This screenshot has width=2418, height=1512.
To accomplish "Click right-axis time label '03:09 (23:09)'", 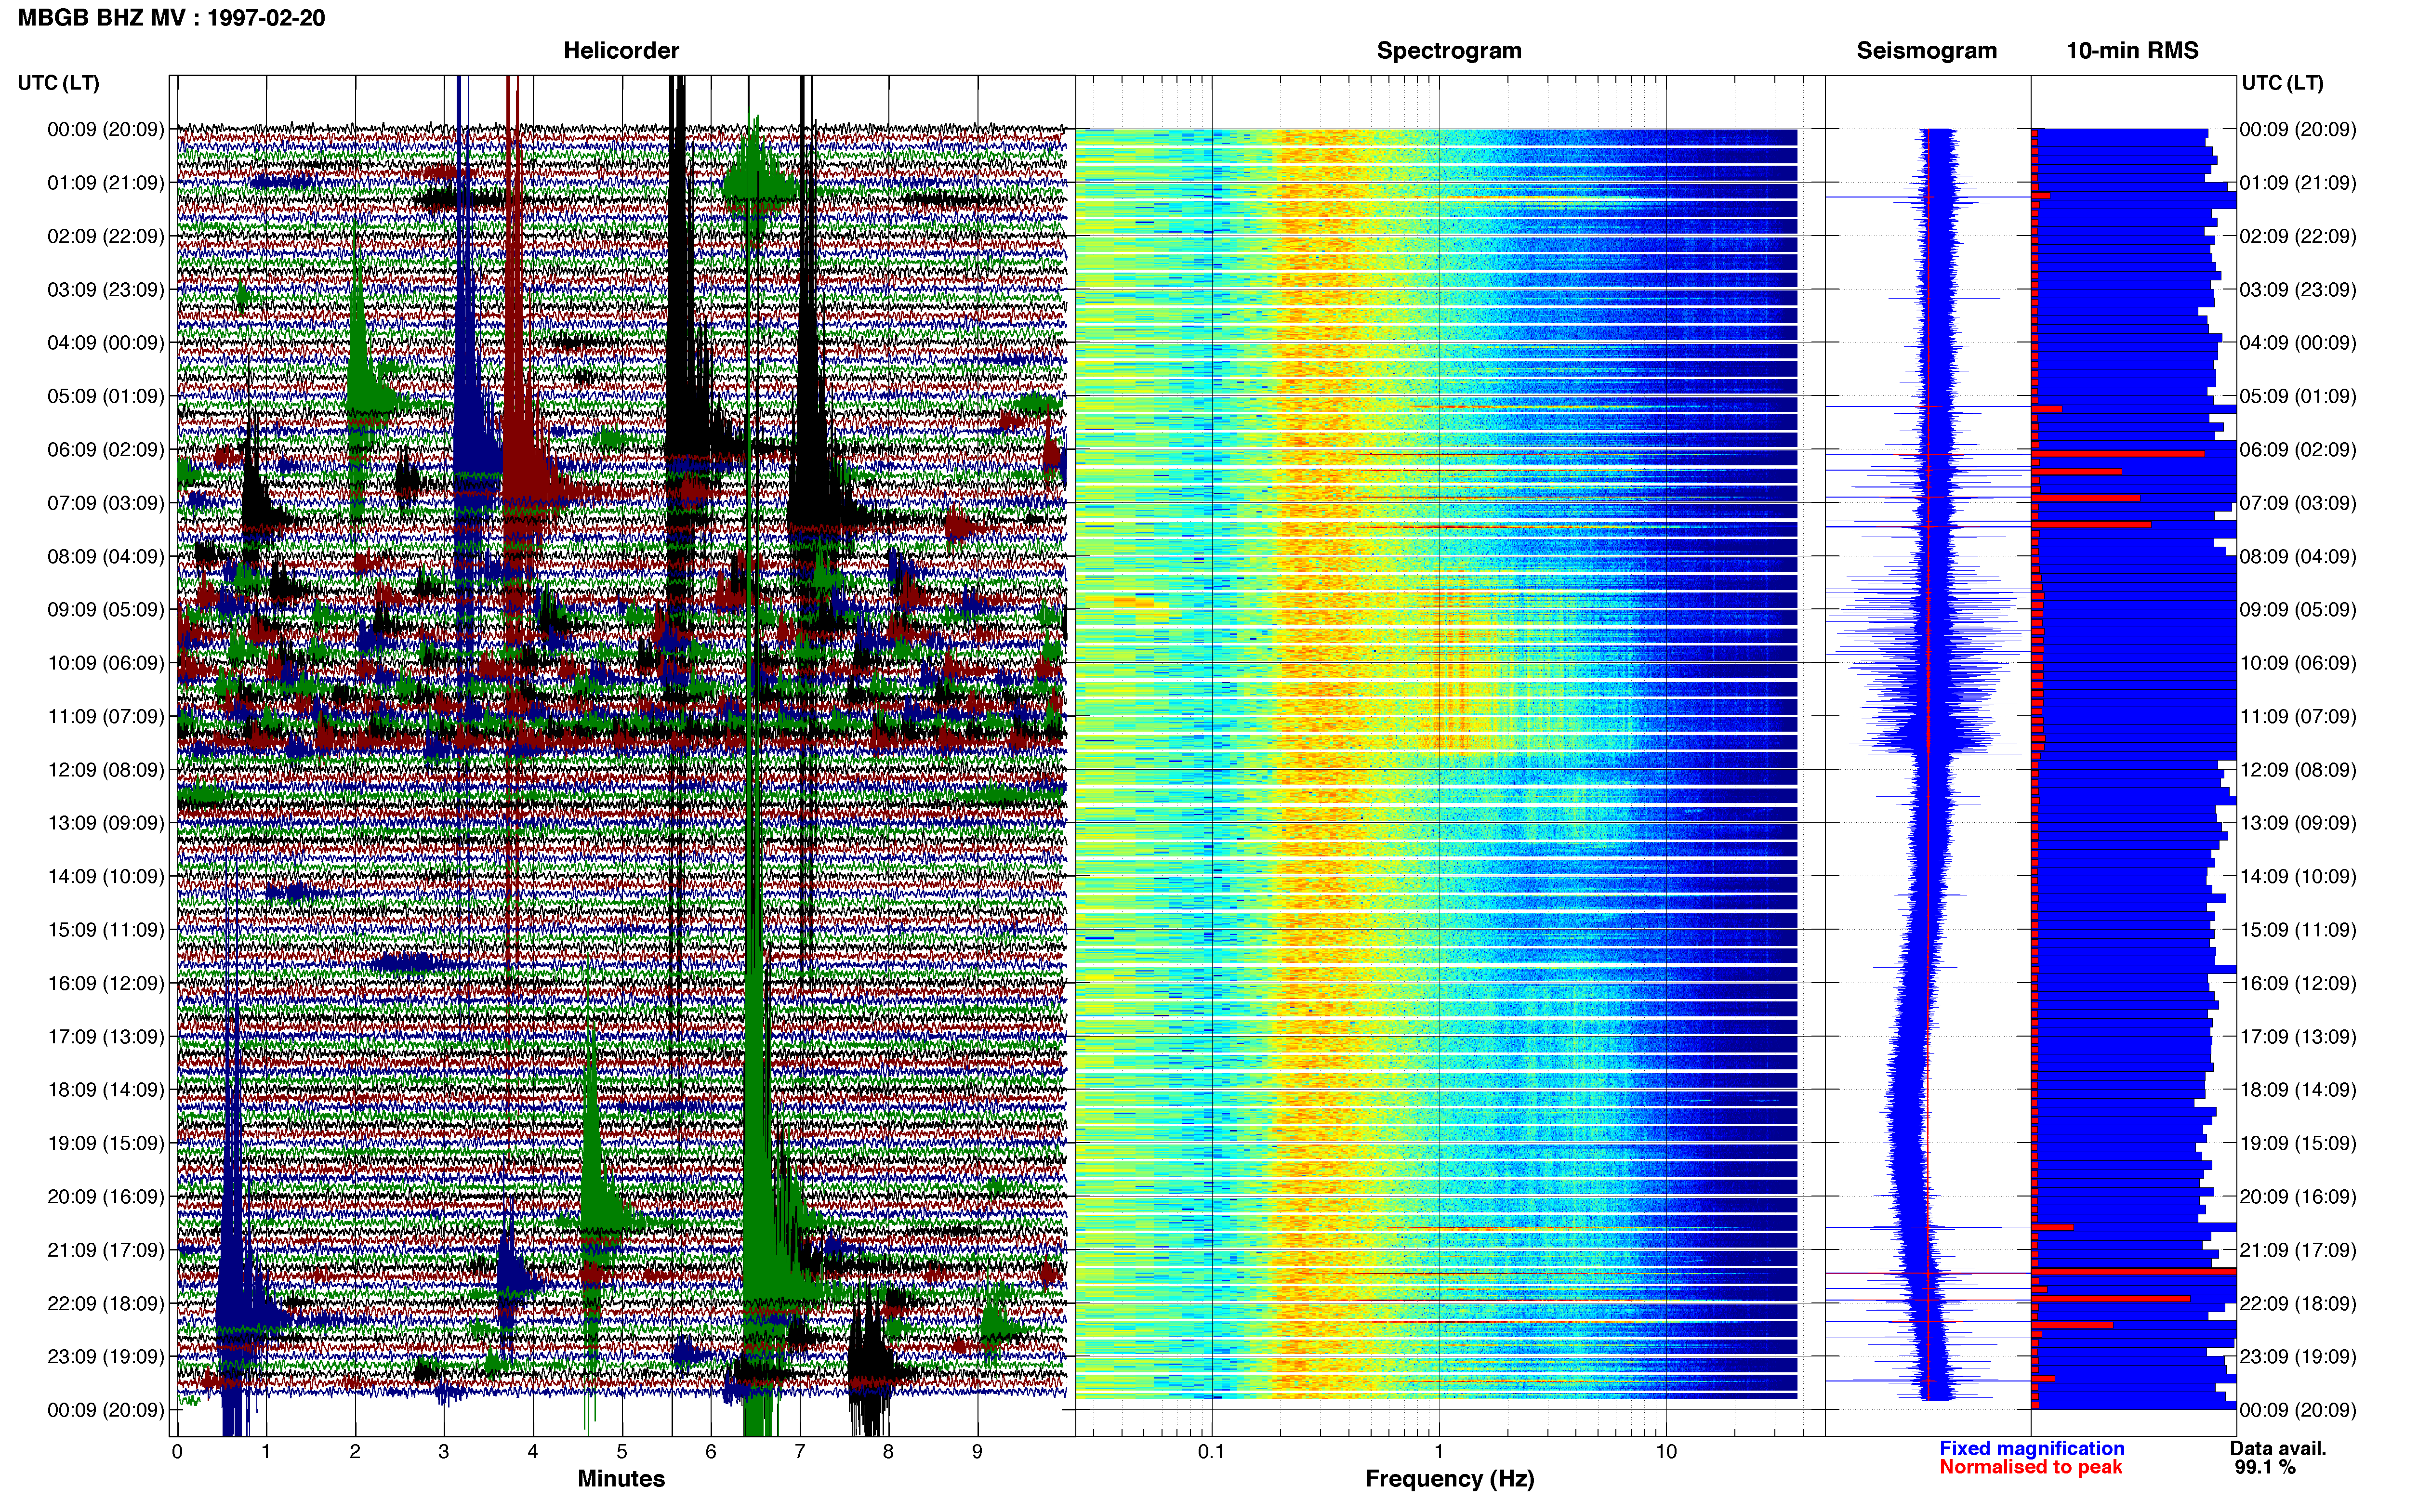I will [2298, 290].
